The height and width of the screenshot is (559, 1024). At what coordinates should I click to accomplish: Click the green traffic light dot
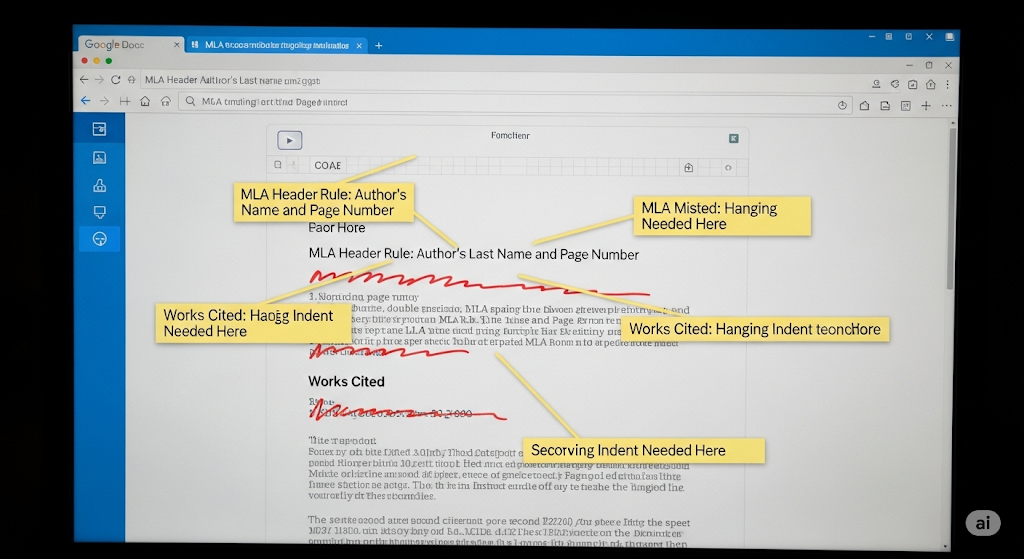tap(108, 61)
